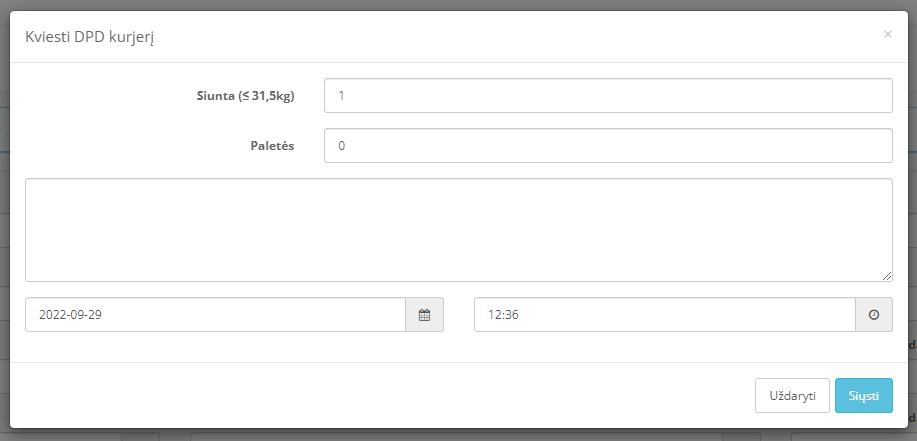Select the 2022-09-29 pickup date field

[215, 315]
